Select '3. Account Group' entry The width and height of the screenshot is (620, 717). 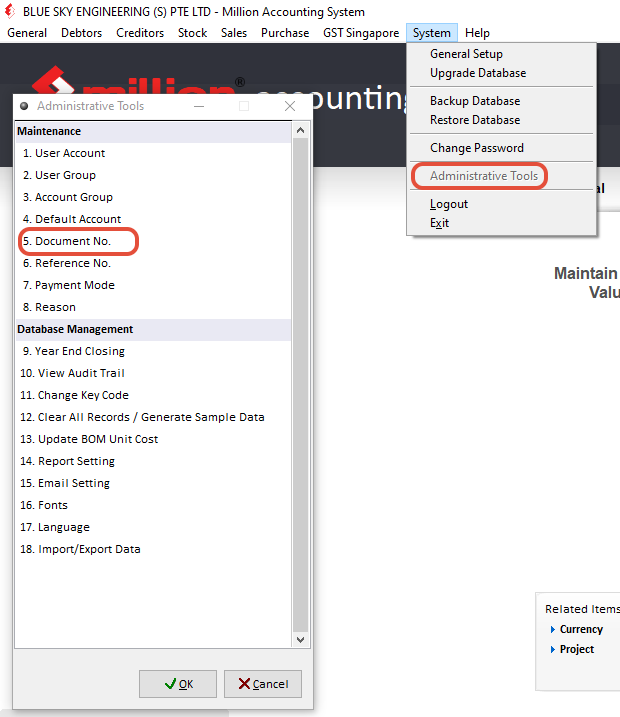point(154,197)
